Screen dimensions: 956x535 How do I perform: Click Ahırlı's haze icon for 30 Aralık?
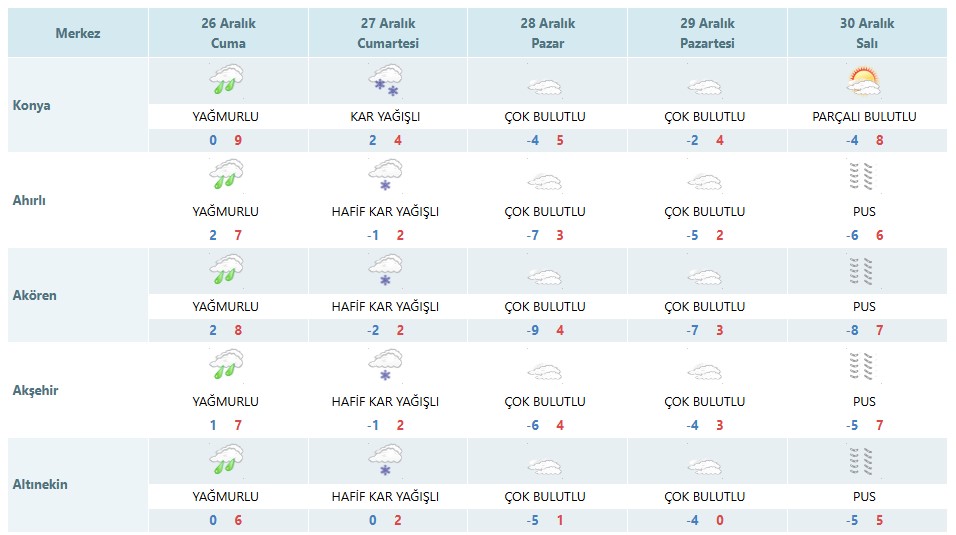tap(865, 176)
